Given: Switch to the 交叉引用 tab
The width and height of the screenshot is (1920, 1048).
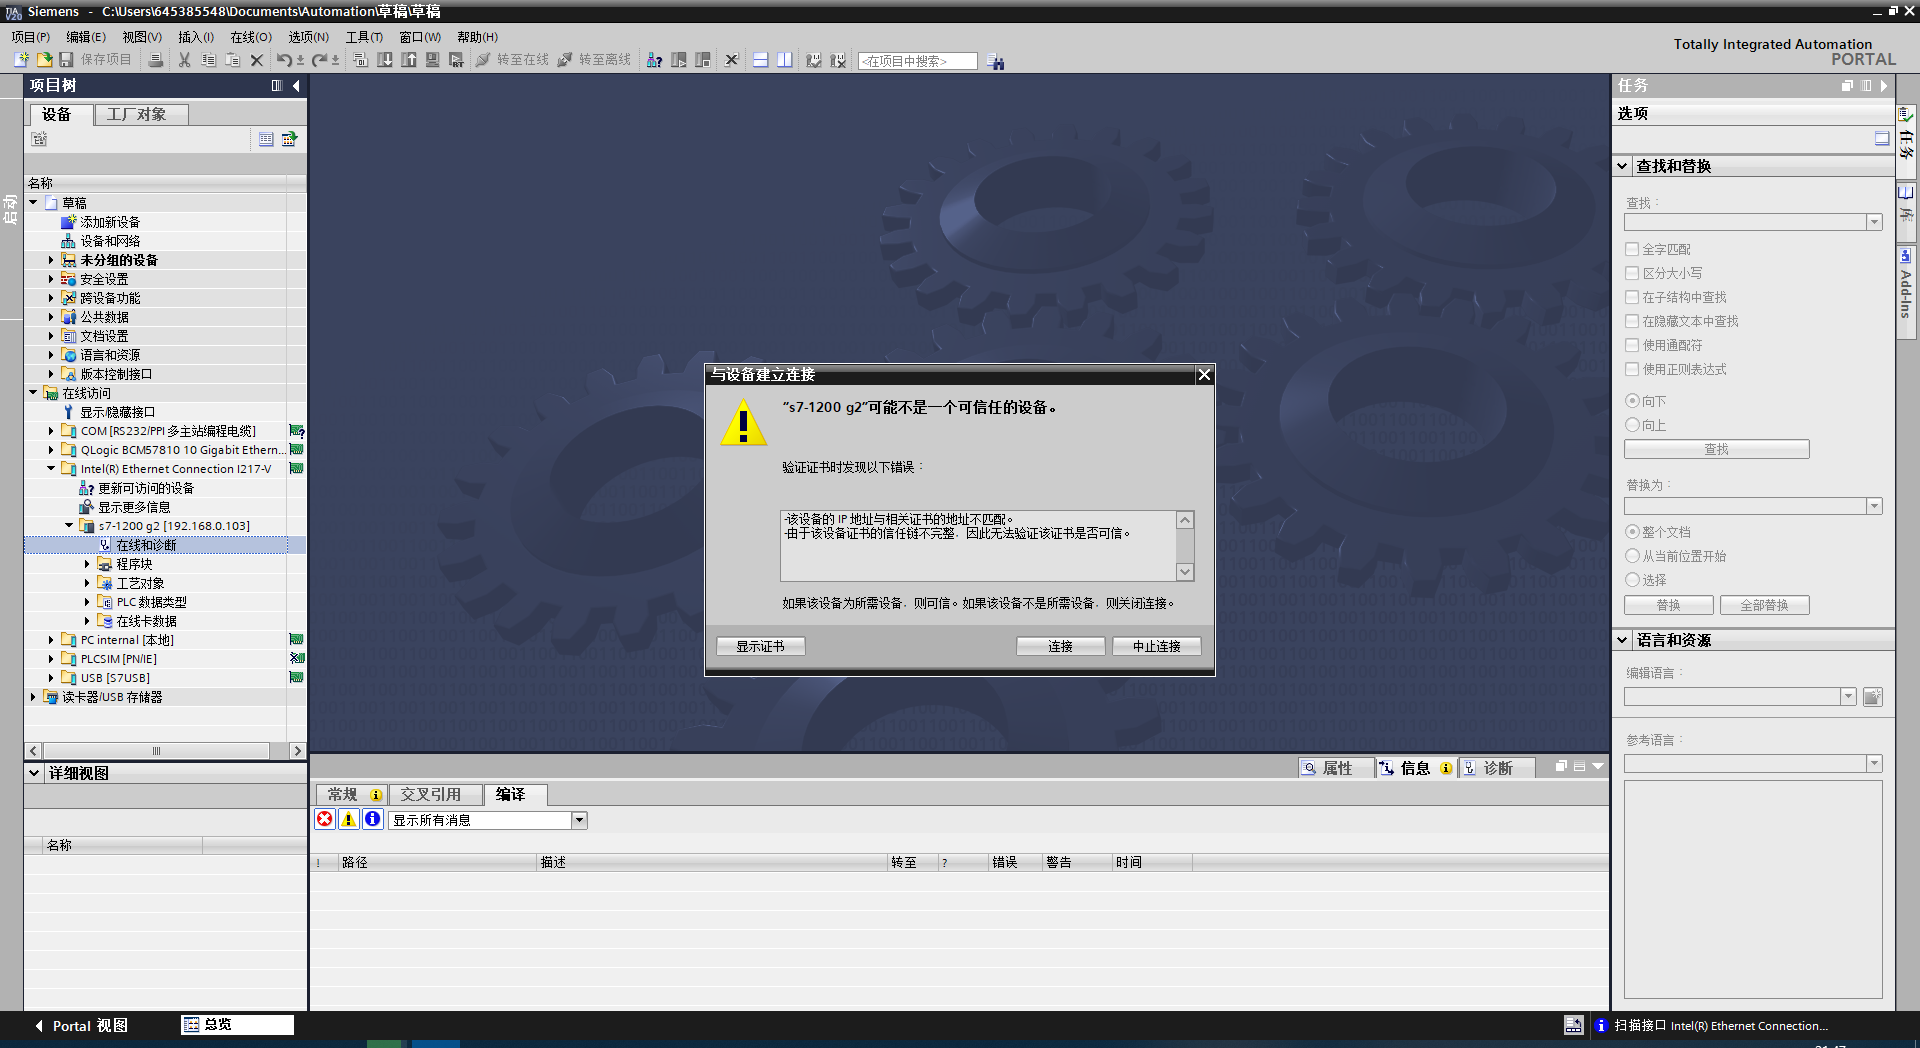Looking at the screenshot, I should pyautogui.click(x=435, y=795).
